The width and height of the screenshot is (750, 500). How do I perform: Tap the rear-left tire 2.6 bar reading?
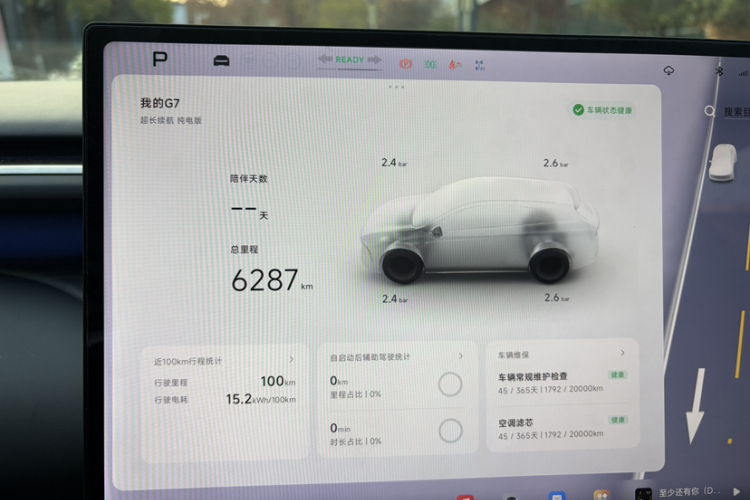556,163
